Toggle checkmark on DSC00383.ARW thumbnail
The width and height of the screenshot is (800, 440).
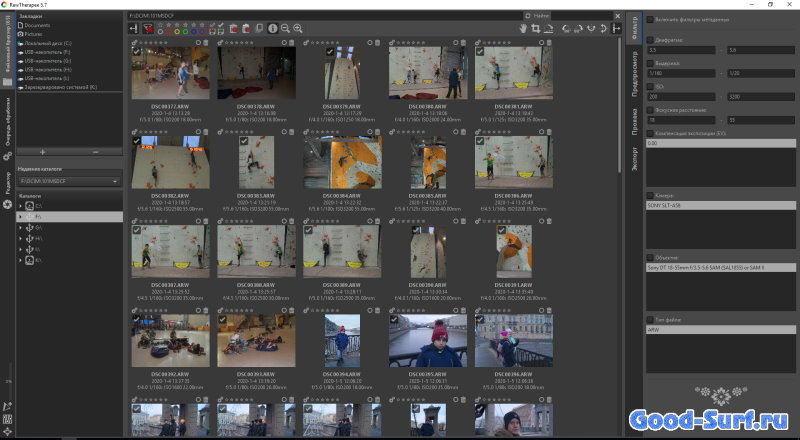pyautogui.click(x=244, y=141)
